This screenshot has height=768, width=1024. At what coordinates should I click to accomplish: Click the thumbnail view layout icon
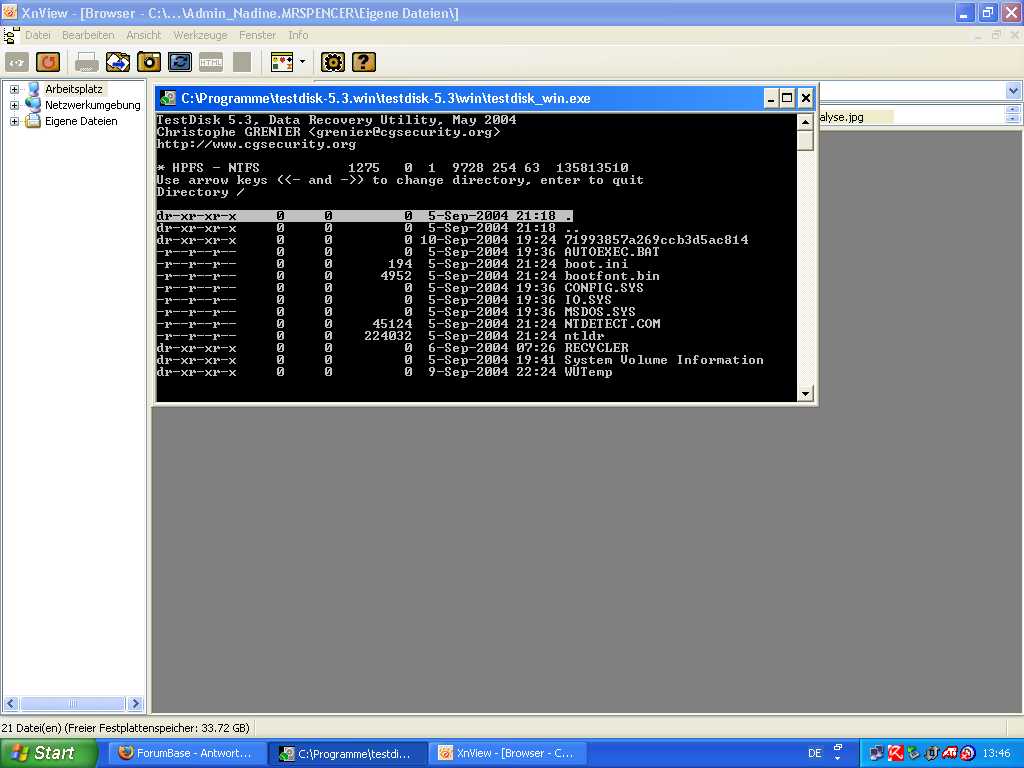click(x=282, y=62)
